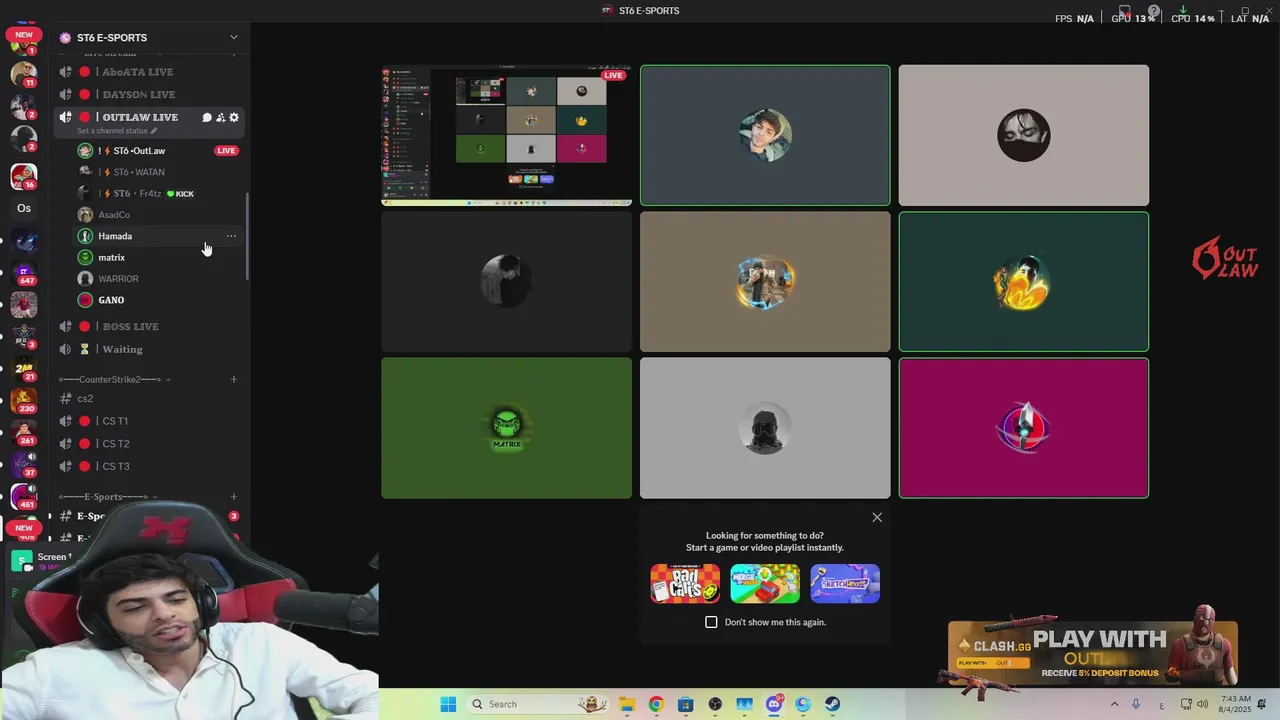Join the CS T1 voice channel

point(150,421)
